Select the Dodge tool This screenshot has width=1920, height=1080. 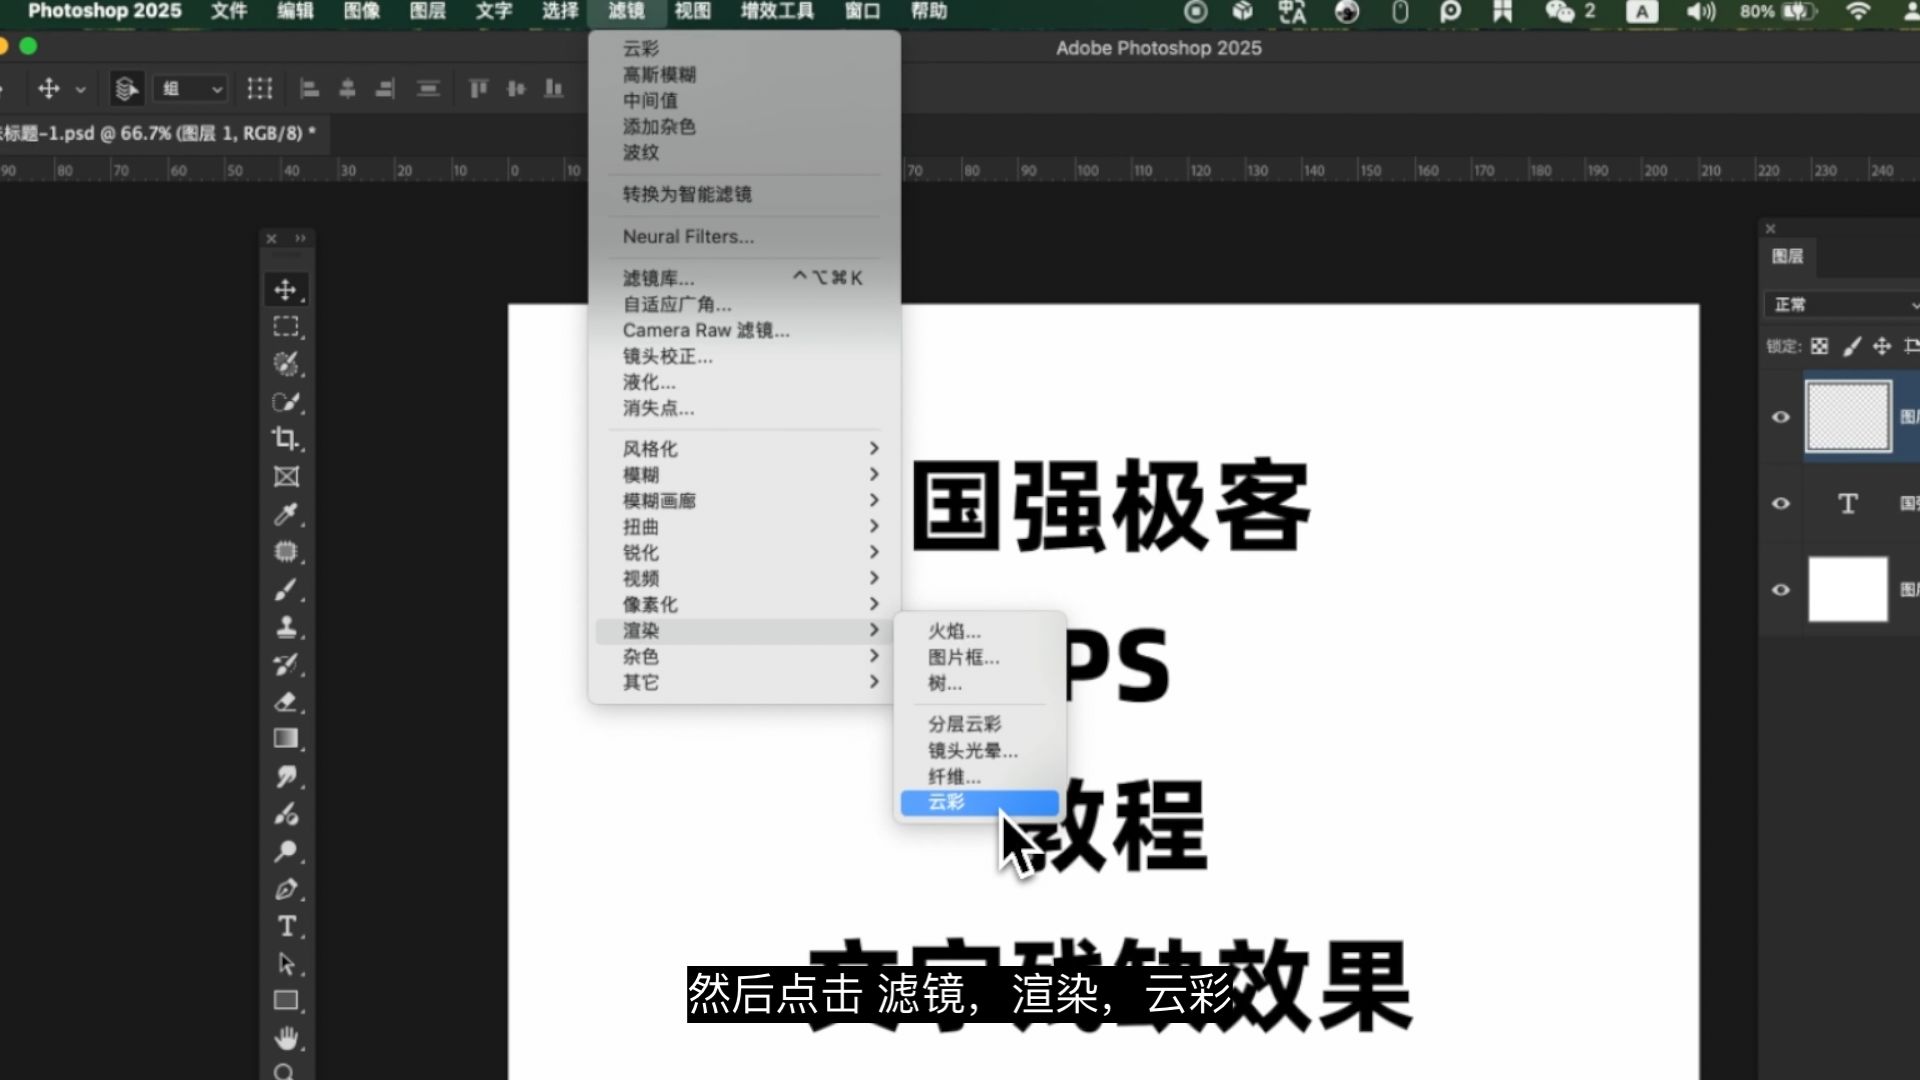point(286,852)
